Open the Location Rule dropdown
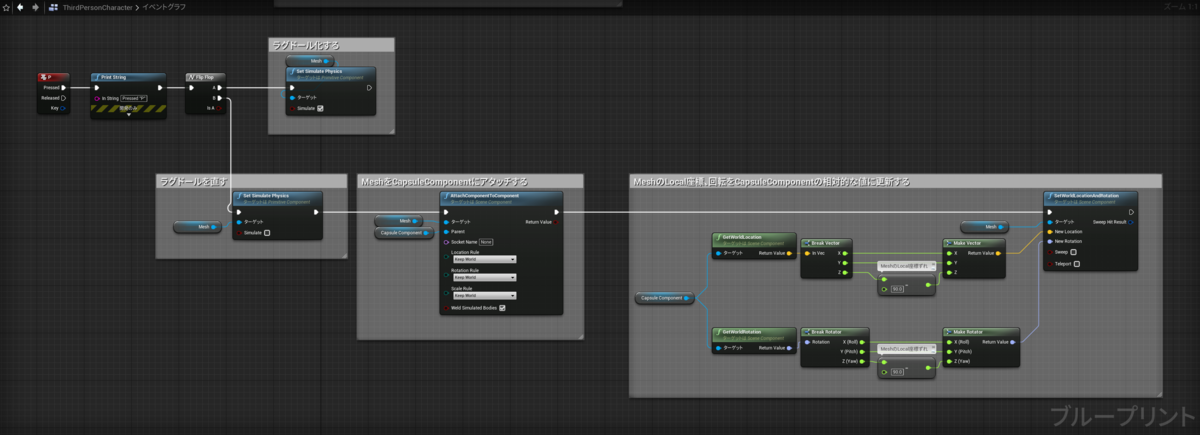 (484, 259)
